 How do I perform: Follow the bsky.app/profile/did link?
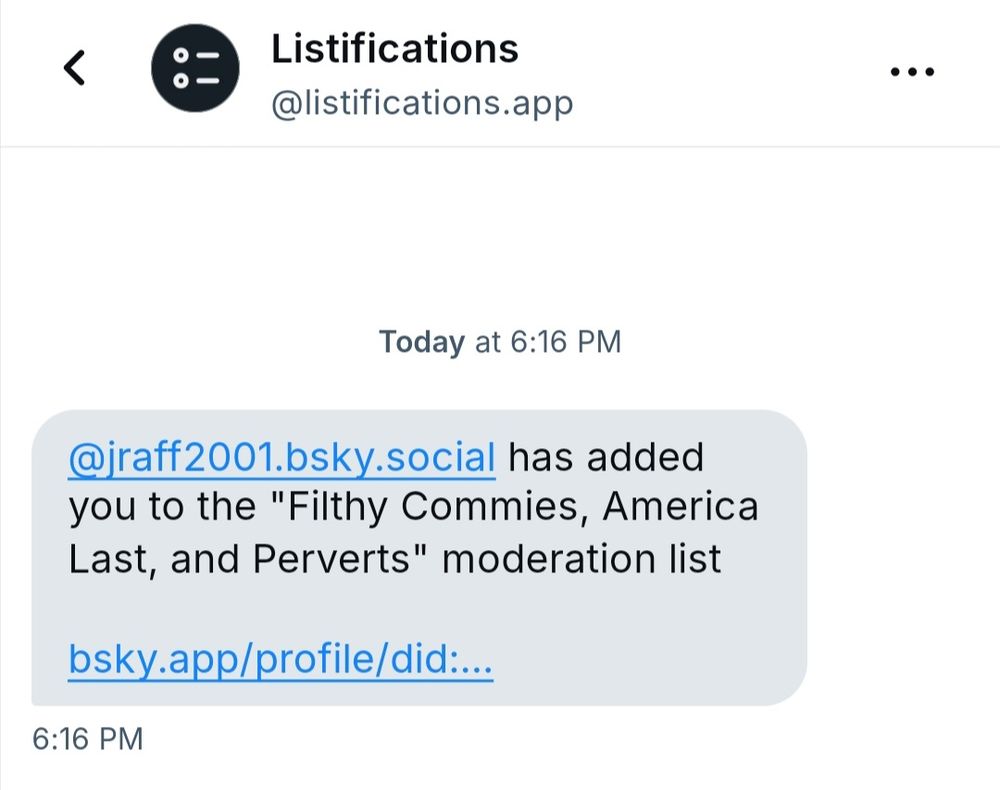(x=281, y=659)
